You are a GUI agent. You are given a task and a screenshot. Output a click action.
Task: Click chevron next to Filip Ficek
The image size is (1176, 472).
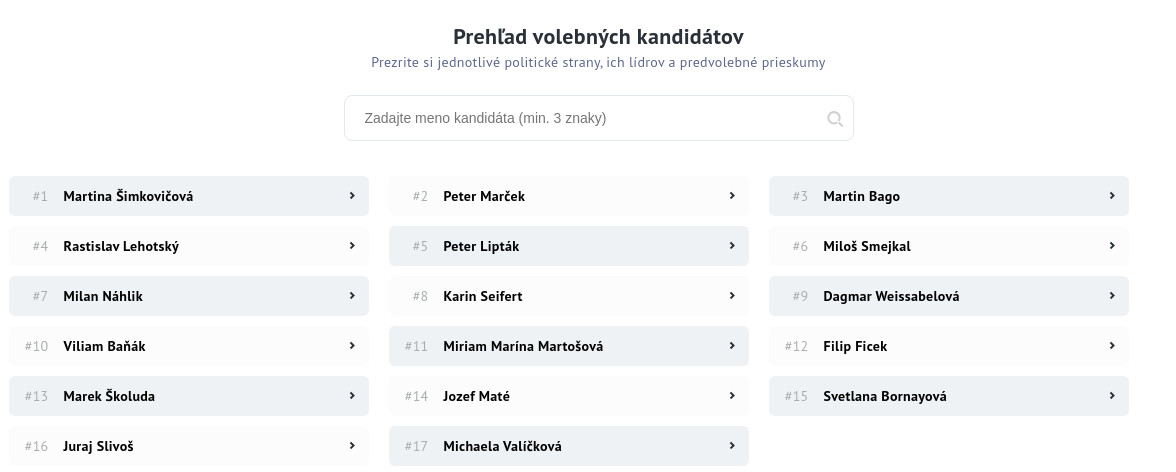pos(1112,346)
